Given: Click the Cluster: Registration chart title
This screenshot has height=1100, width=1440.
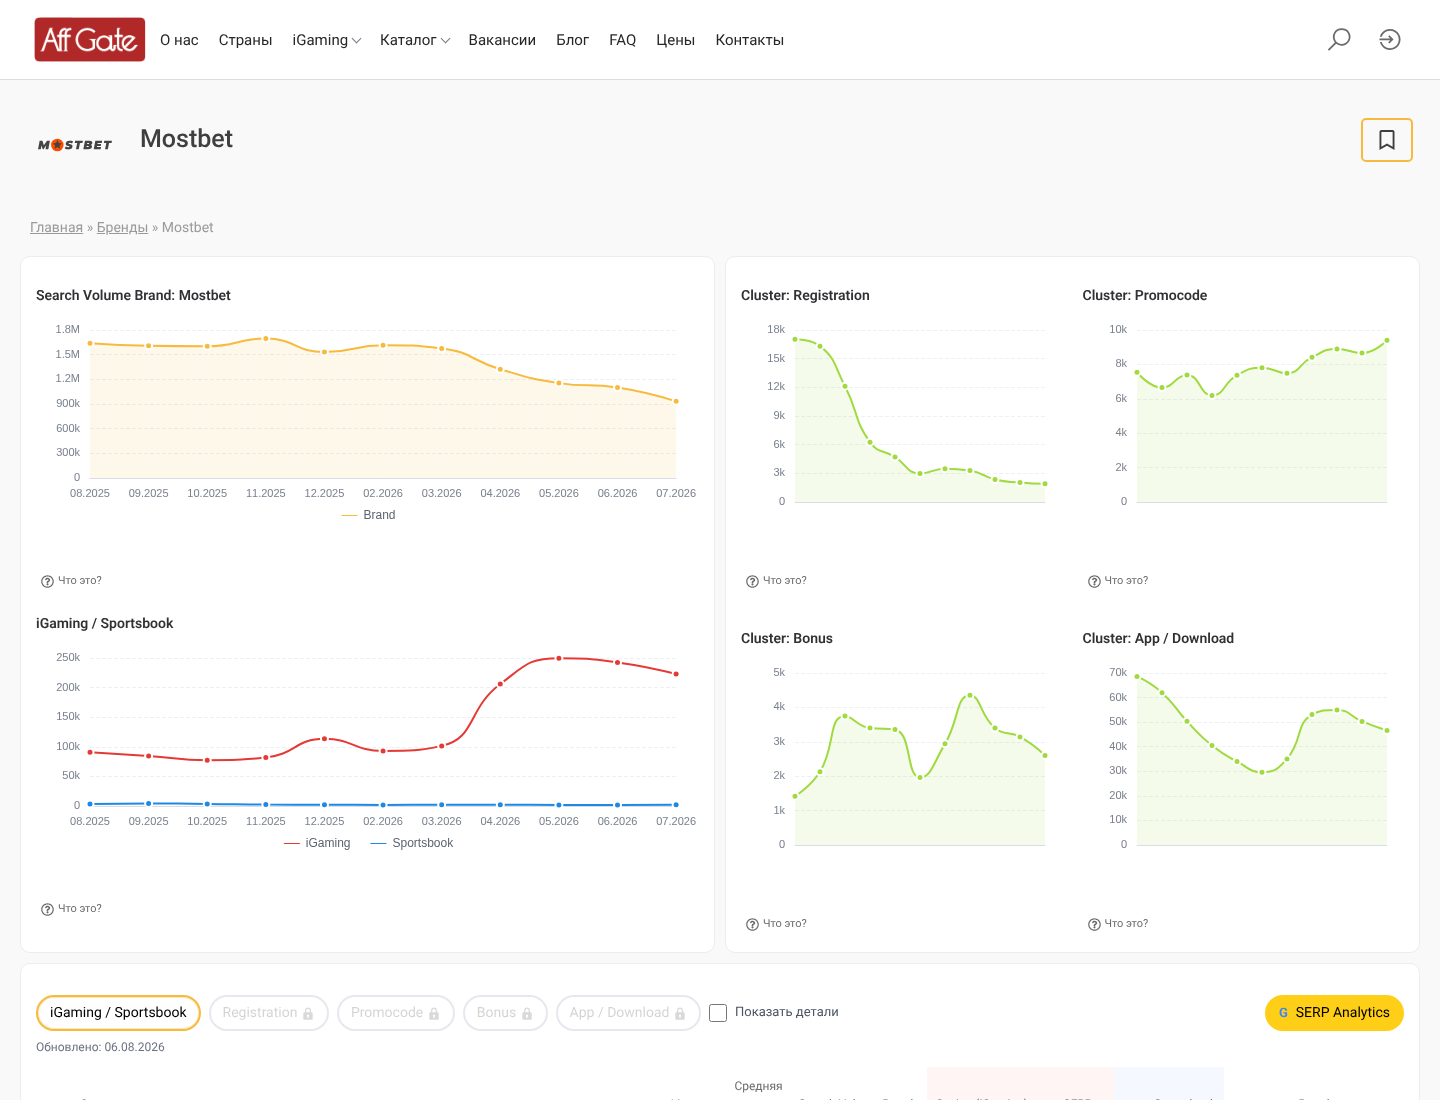Looking at the screenshot, I should (x=805, y=295).
